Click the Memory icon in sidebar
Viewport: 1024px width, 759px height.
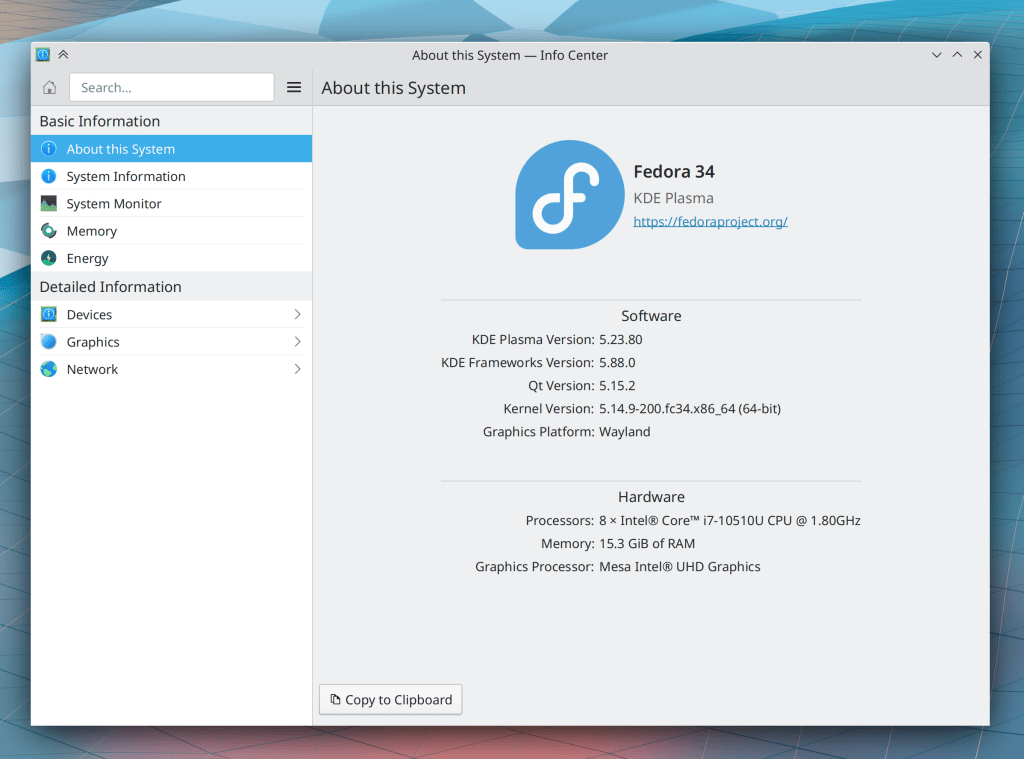[48, 231]
